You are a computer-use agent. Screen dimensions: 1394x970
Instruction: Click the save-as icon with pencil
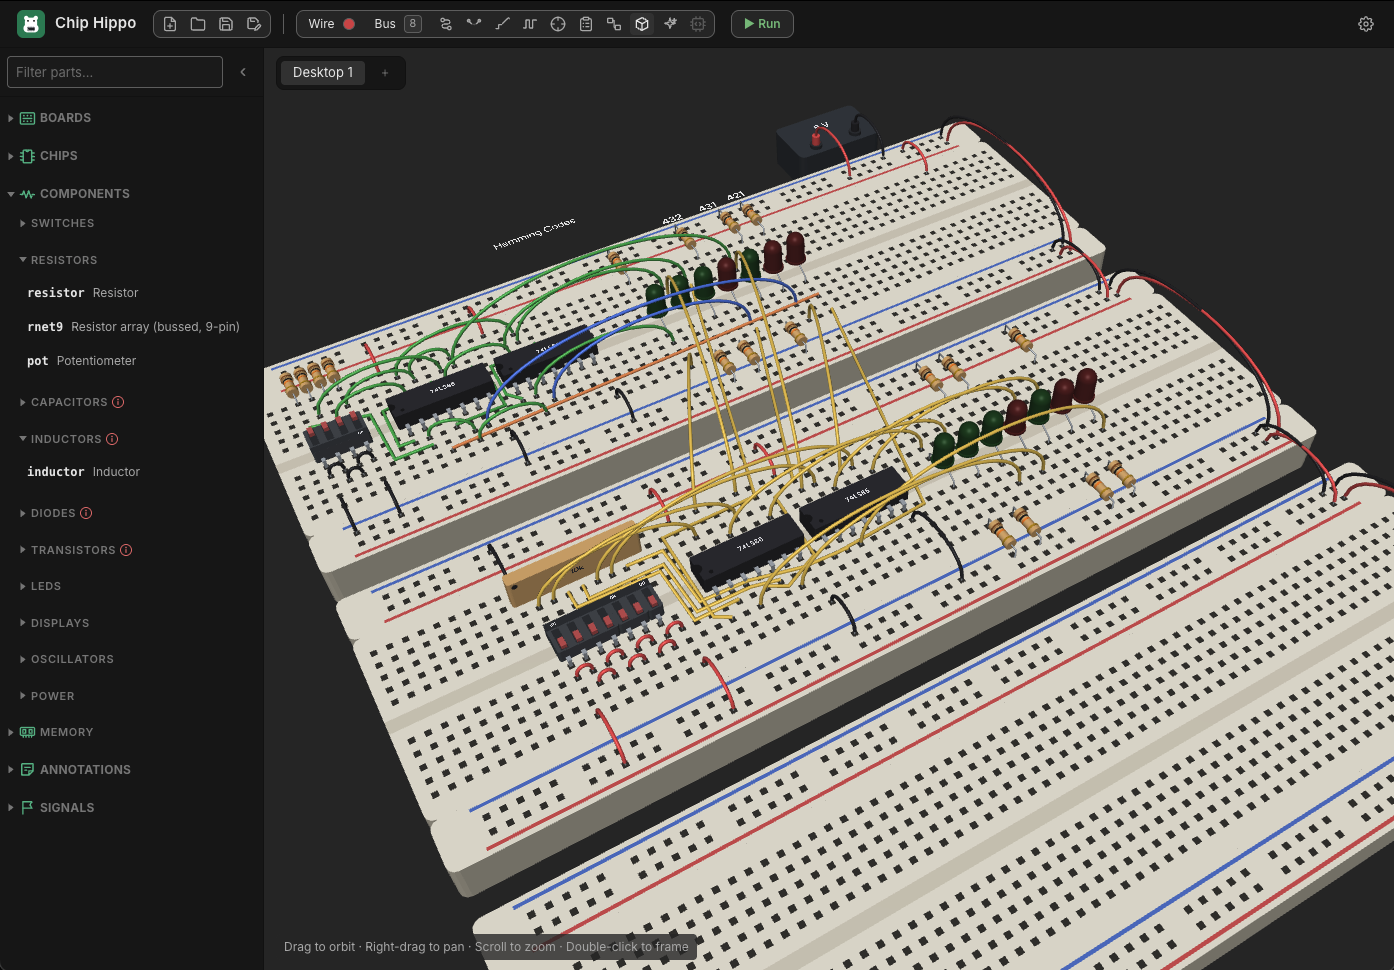(254, 24)
